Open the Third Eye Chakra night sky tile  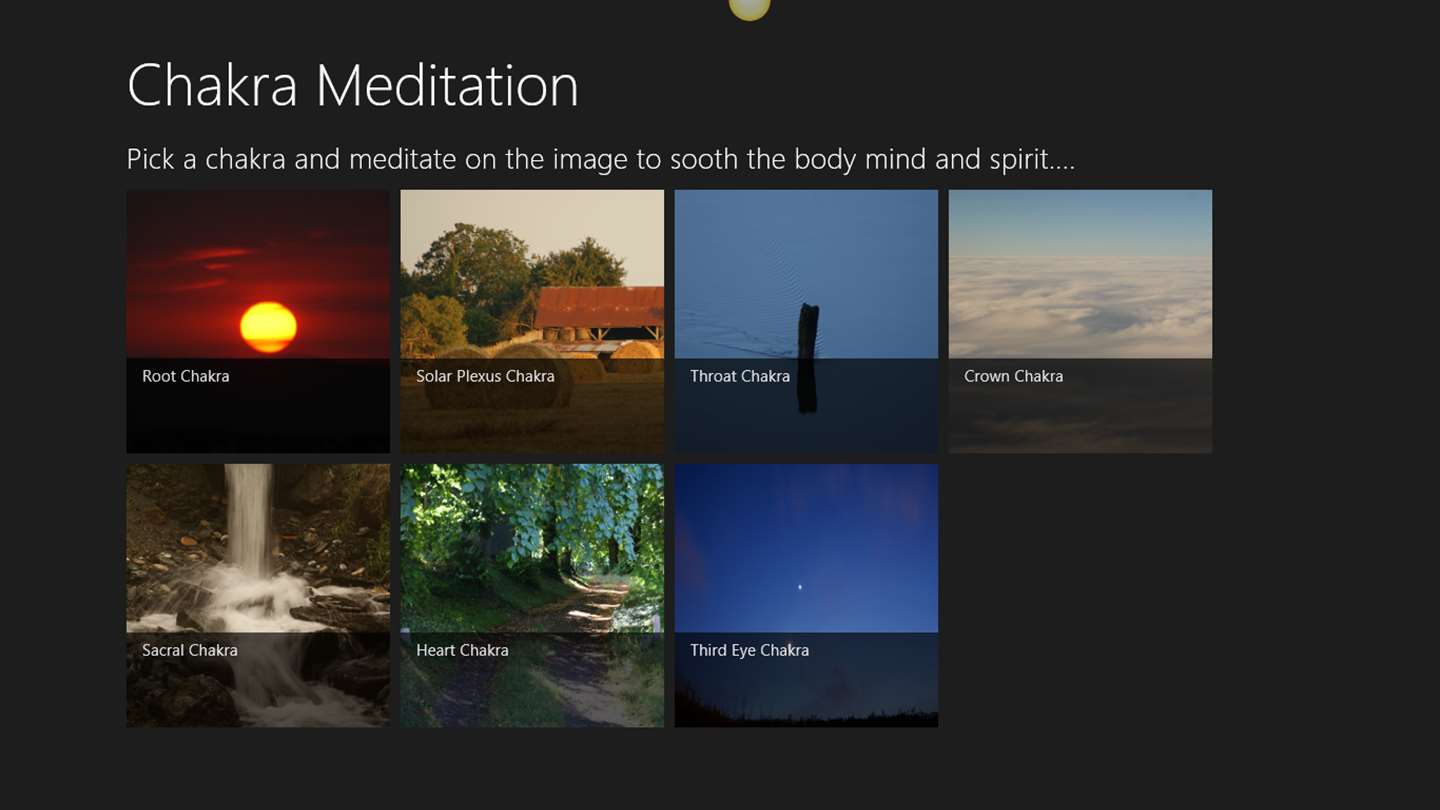point(806,595)
